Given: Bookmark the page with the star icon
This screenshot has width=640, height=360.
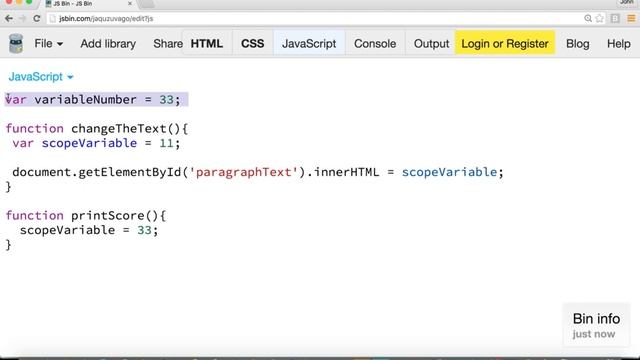Looking at the screenshot, I should [x=599, y=18].
